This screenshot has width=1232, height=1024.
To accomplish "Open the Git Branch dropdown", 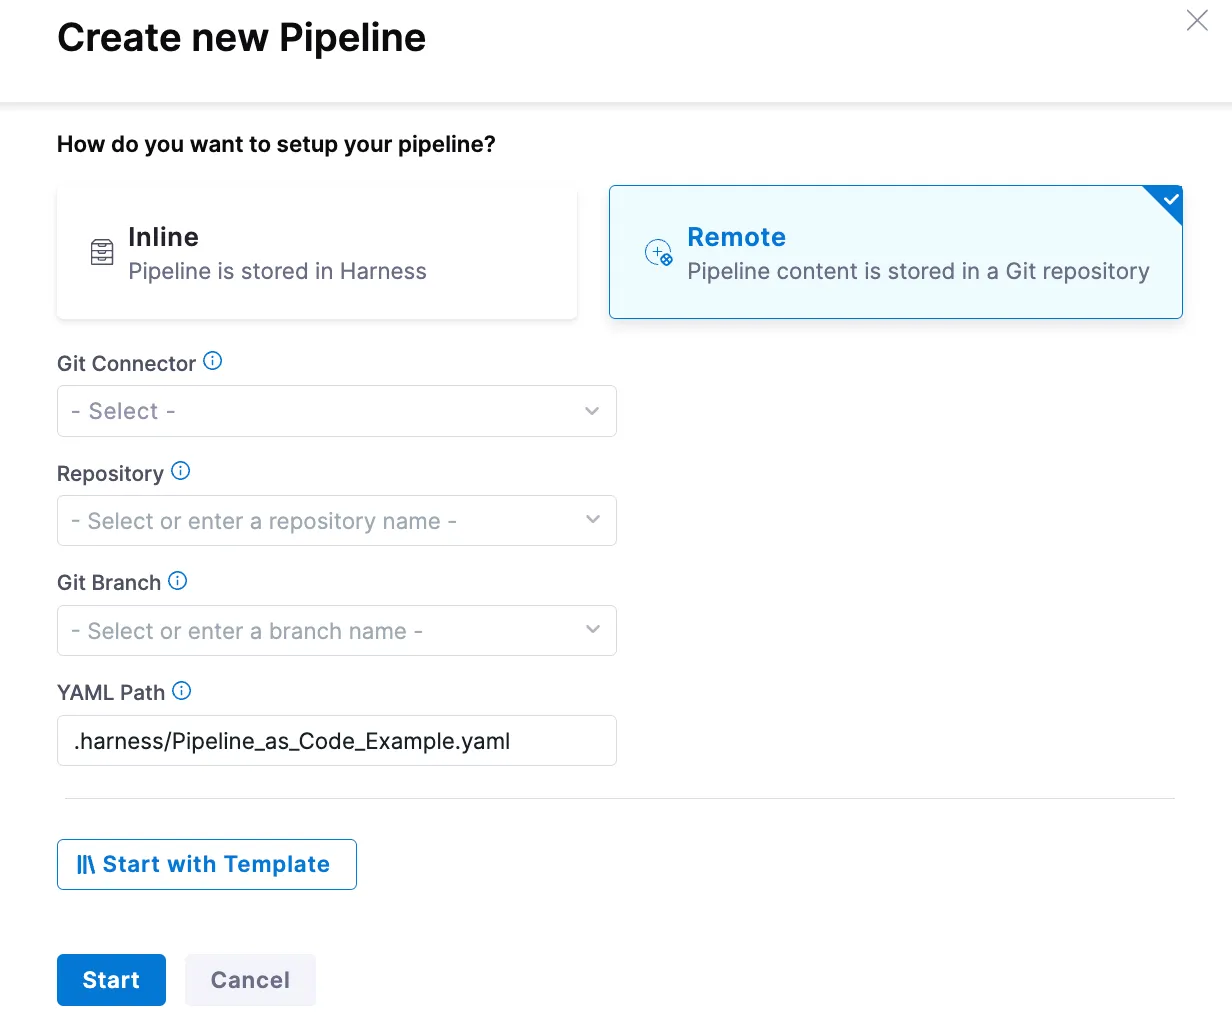I will (337, 631).
